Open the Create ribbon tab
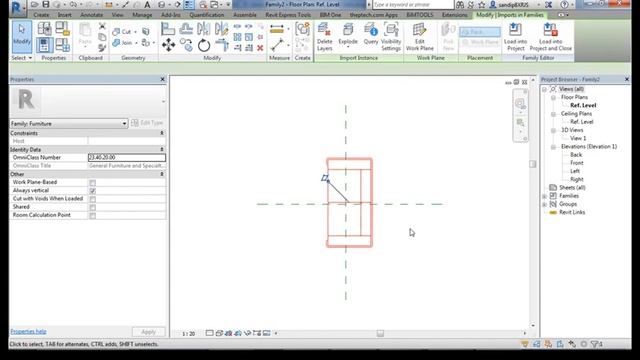 click(x=41, y=15)
